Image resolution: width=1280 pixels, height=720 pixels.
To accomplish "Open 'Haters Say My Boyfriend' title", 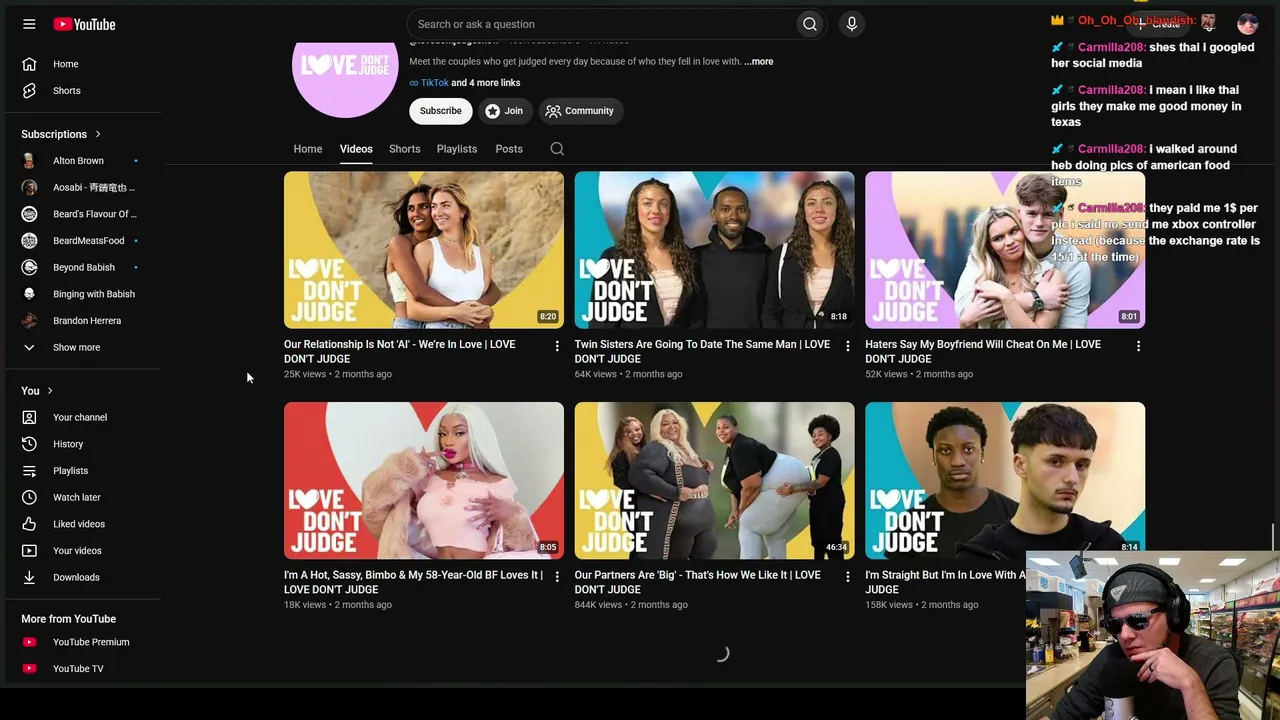I will click(x=983, y=352).
